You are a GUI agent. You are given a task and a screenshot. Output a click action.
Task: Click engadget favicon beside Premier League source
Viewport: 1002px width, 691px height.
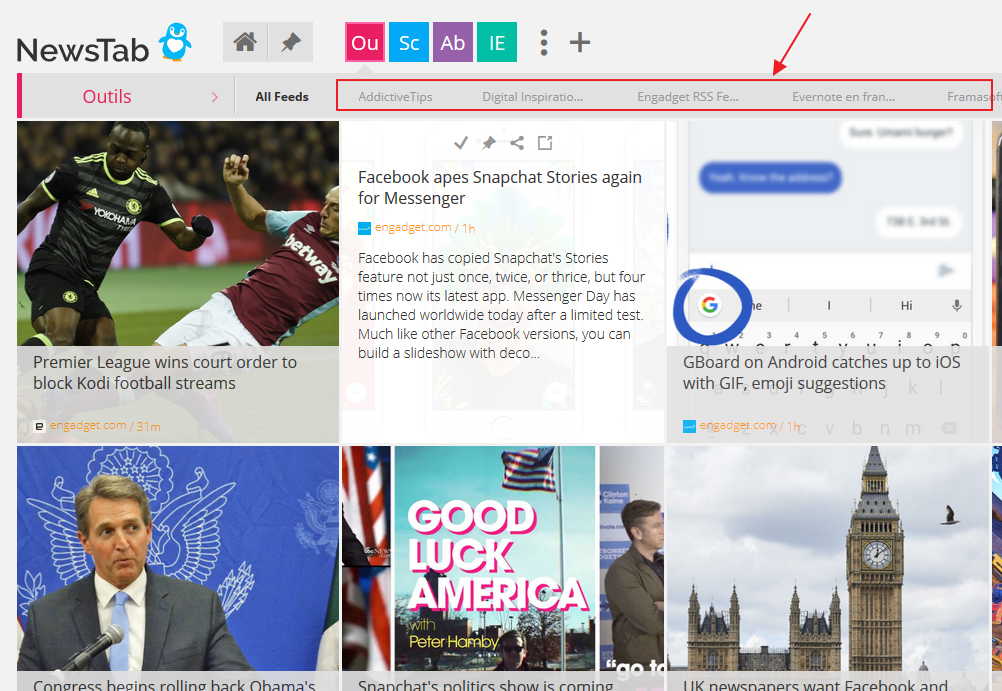pos(39,426)
